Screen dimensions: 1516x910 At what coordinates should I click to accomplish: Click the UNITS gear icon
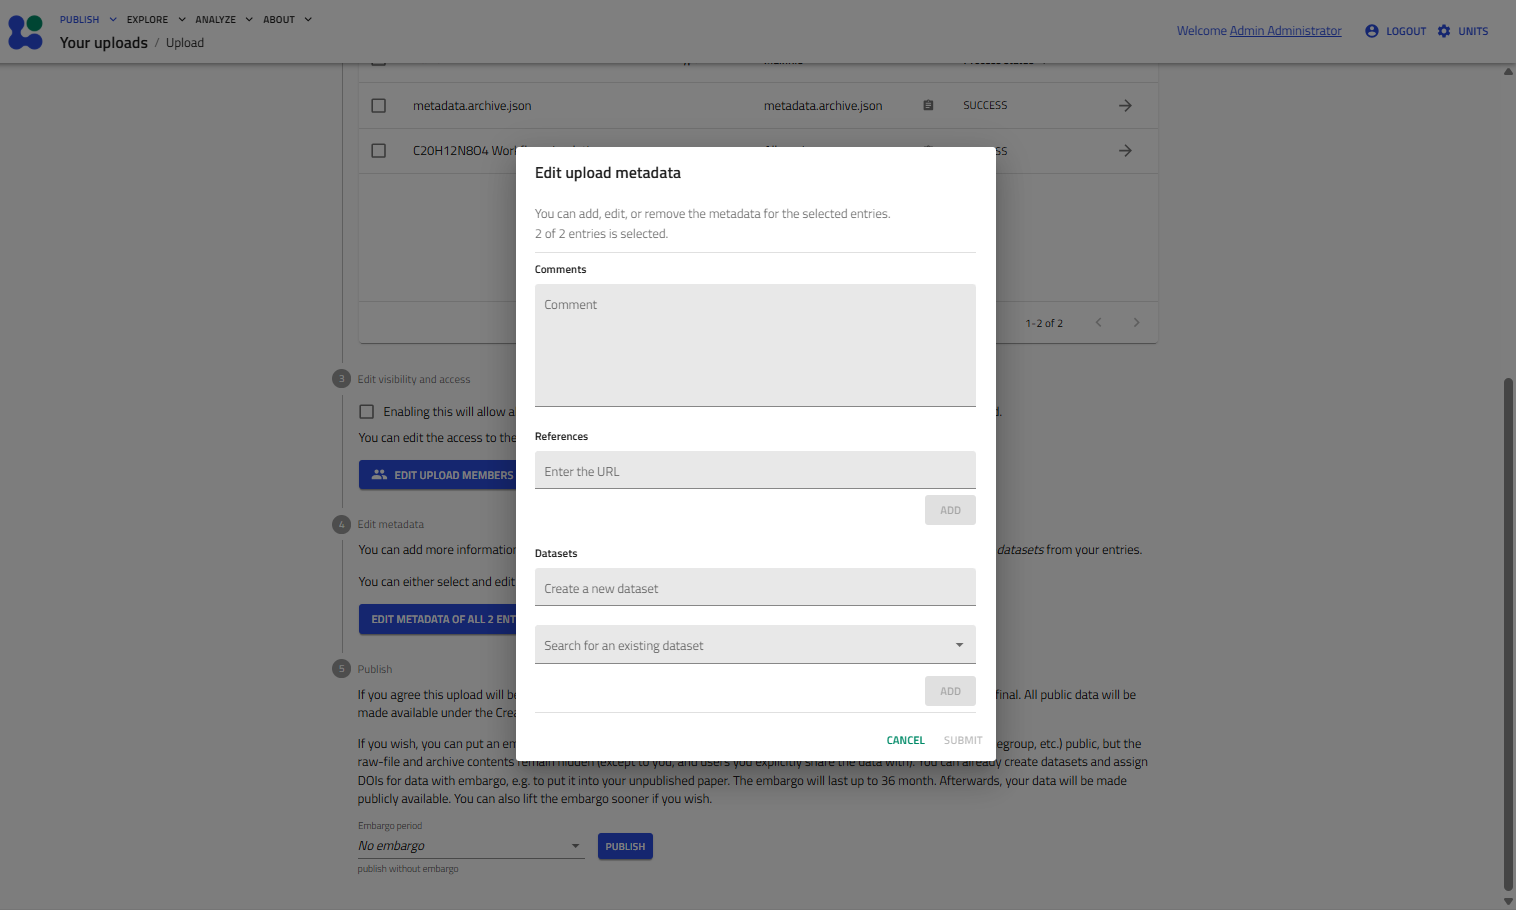[x=1444, y=31]
